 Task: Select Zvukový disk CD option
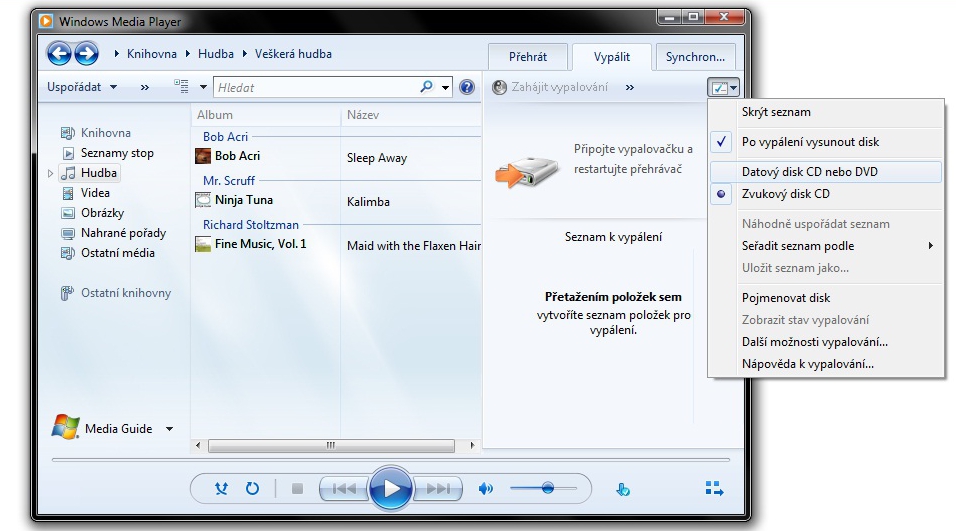(826, 194)
